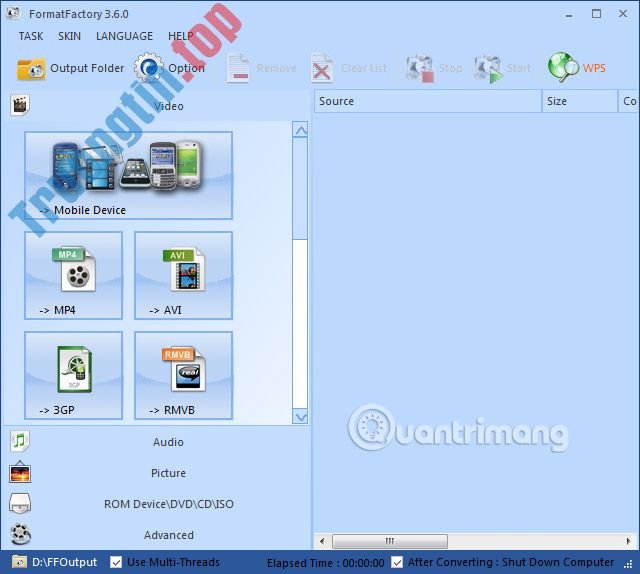This screenshot has width=640, height=574.
Task: Select the AVI conversion tile
Action: pos(184,276)
